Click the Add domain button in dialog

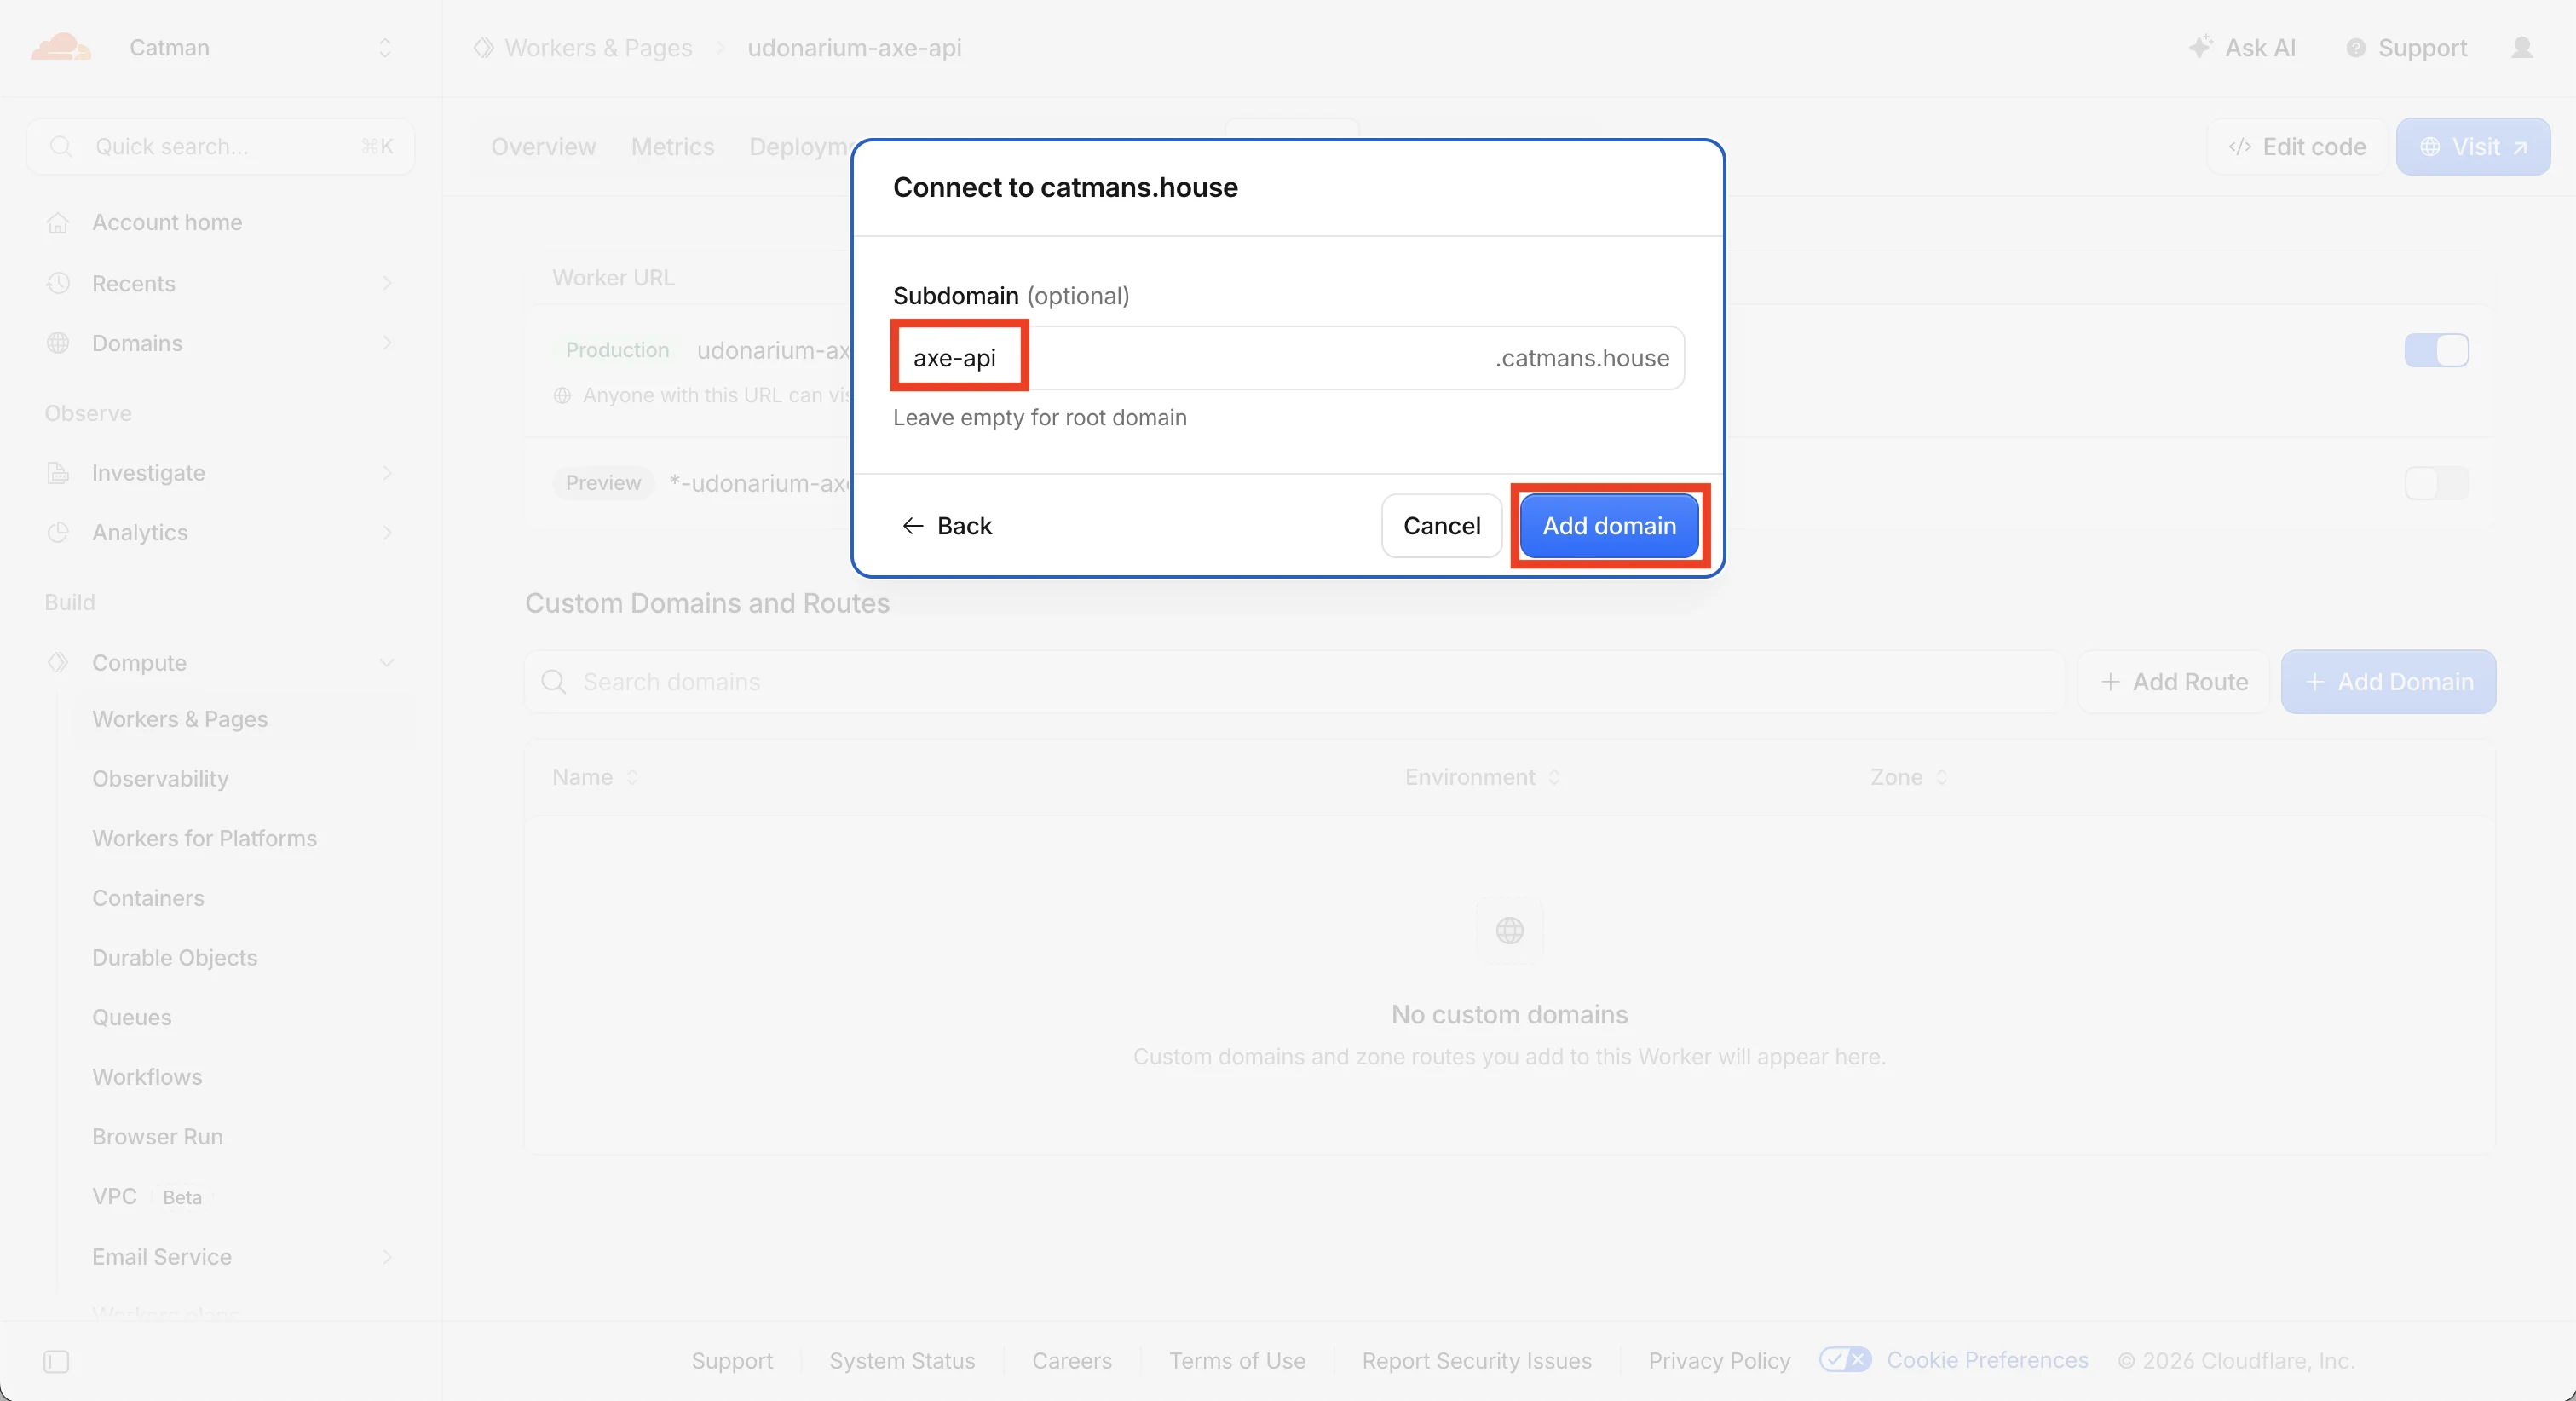[x=1609, y=526]
